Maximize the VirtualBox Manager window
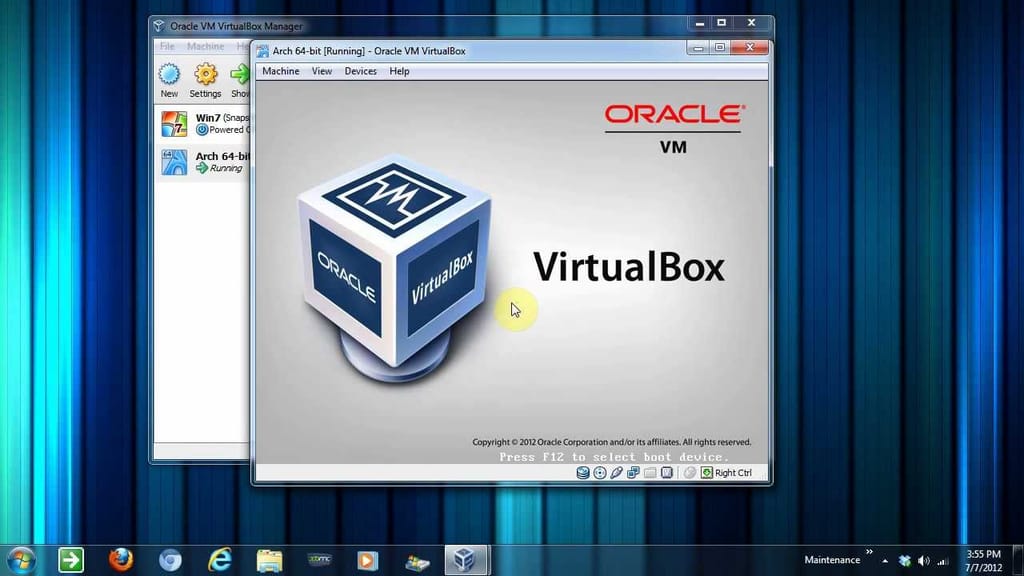This screenshot has height=576, width=1024. tap(722, 23)
